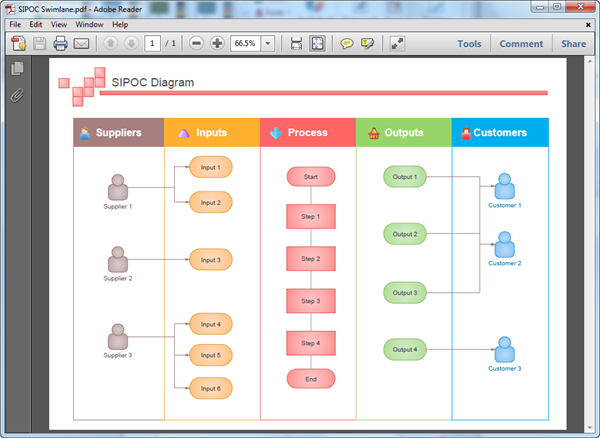
Task: Open the Tools pane
Action: point(469,44)
